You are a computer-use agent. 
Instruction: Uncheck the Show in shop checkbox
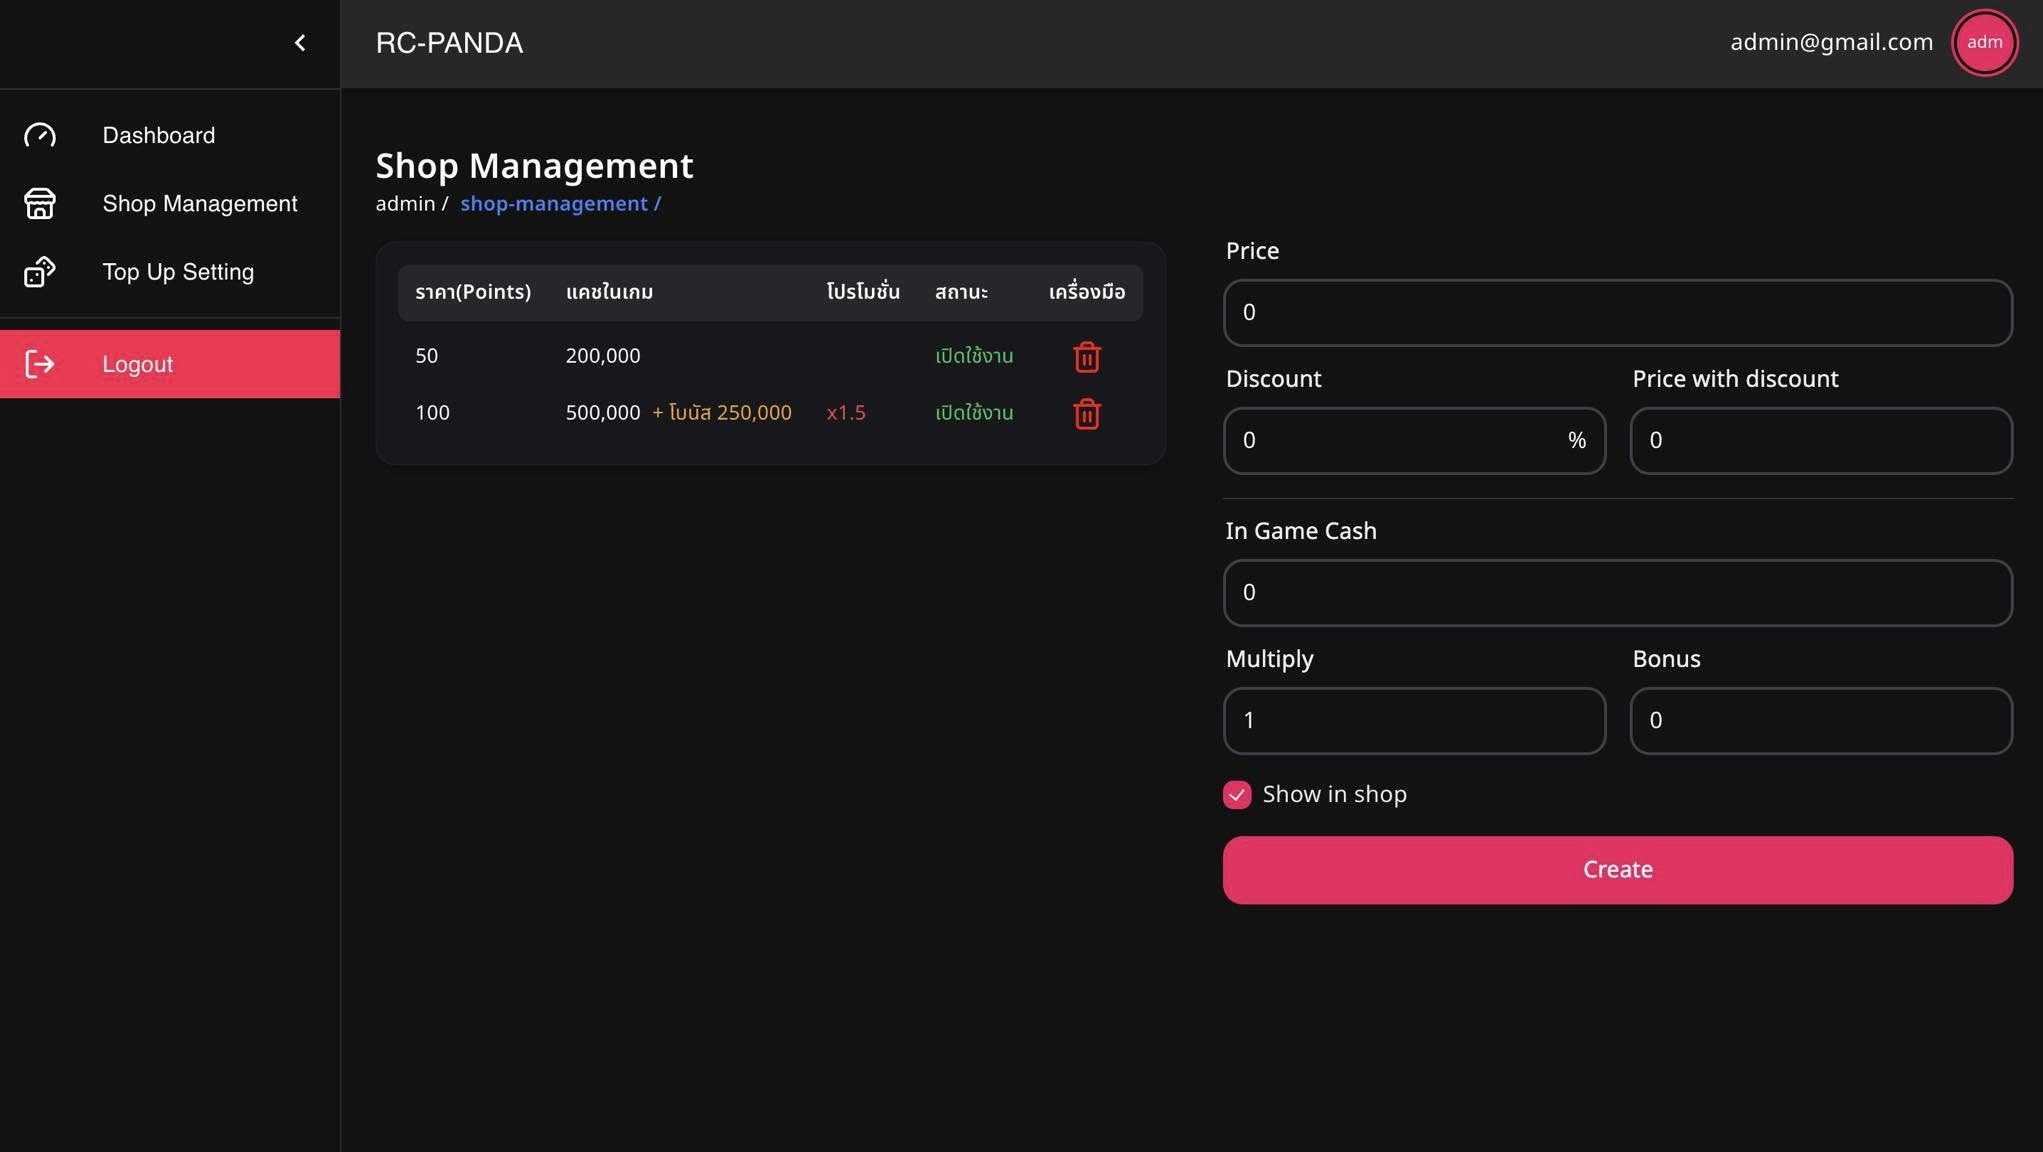pyautogui.click(x=1237, y=795)
